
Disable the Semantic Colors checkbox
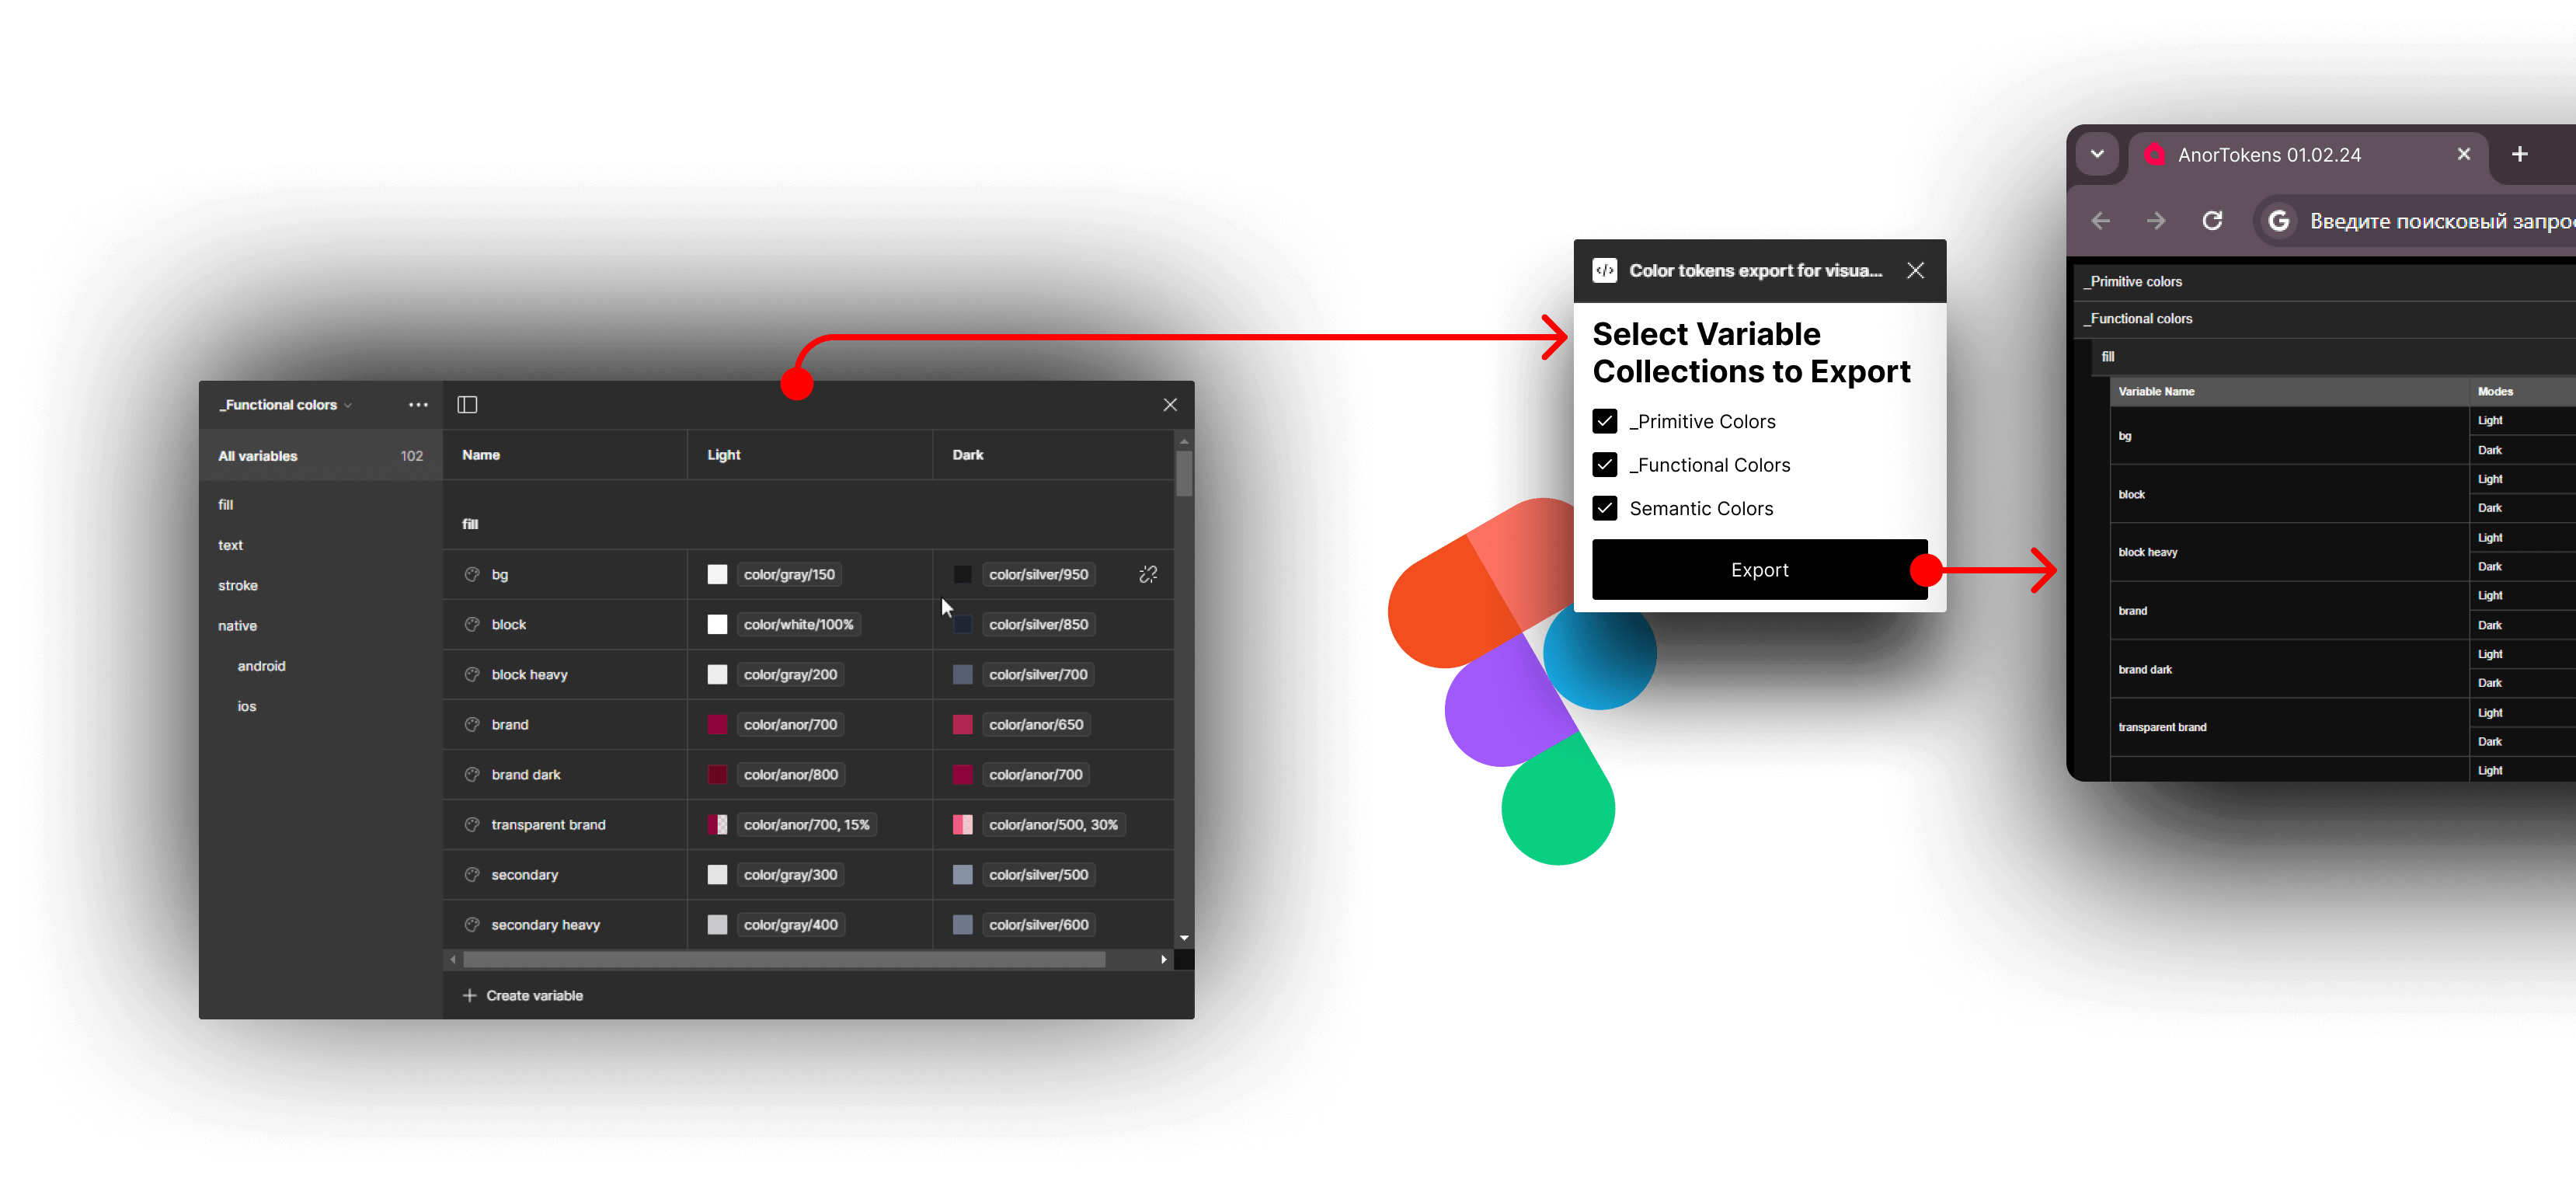tap(1605, 507)
